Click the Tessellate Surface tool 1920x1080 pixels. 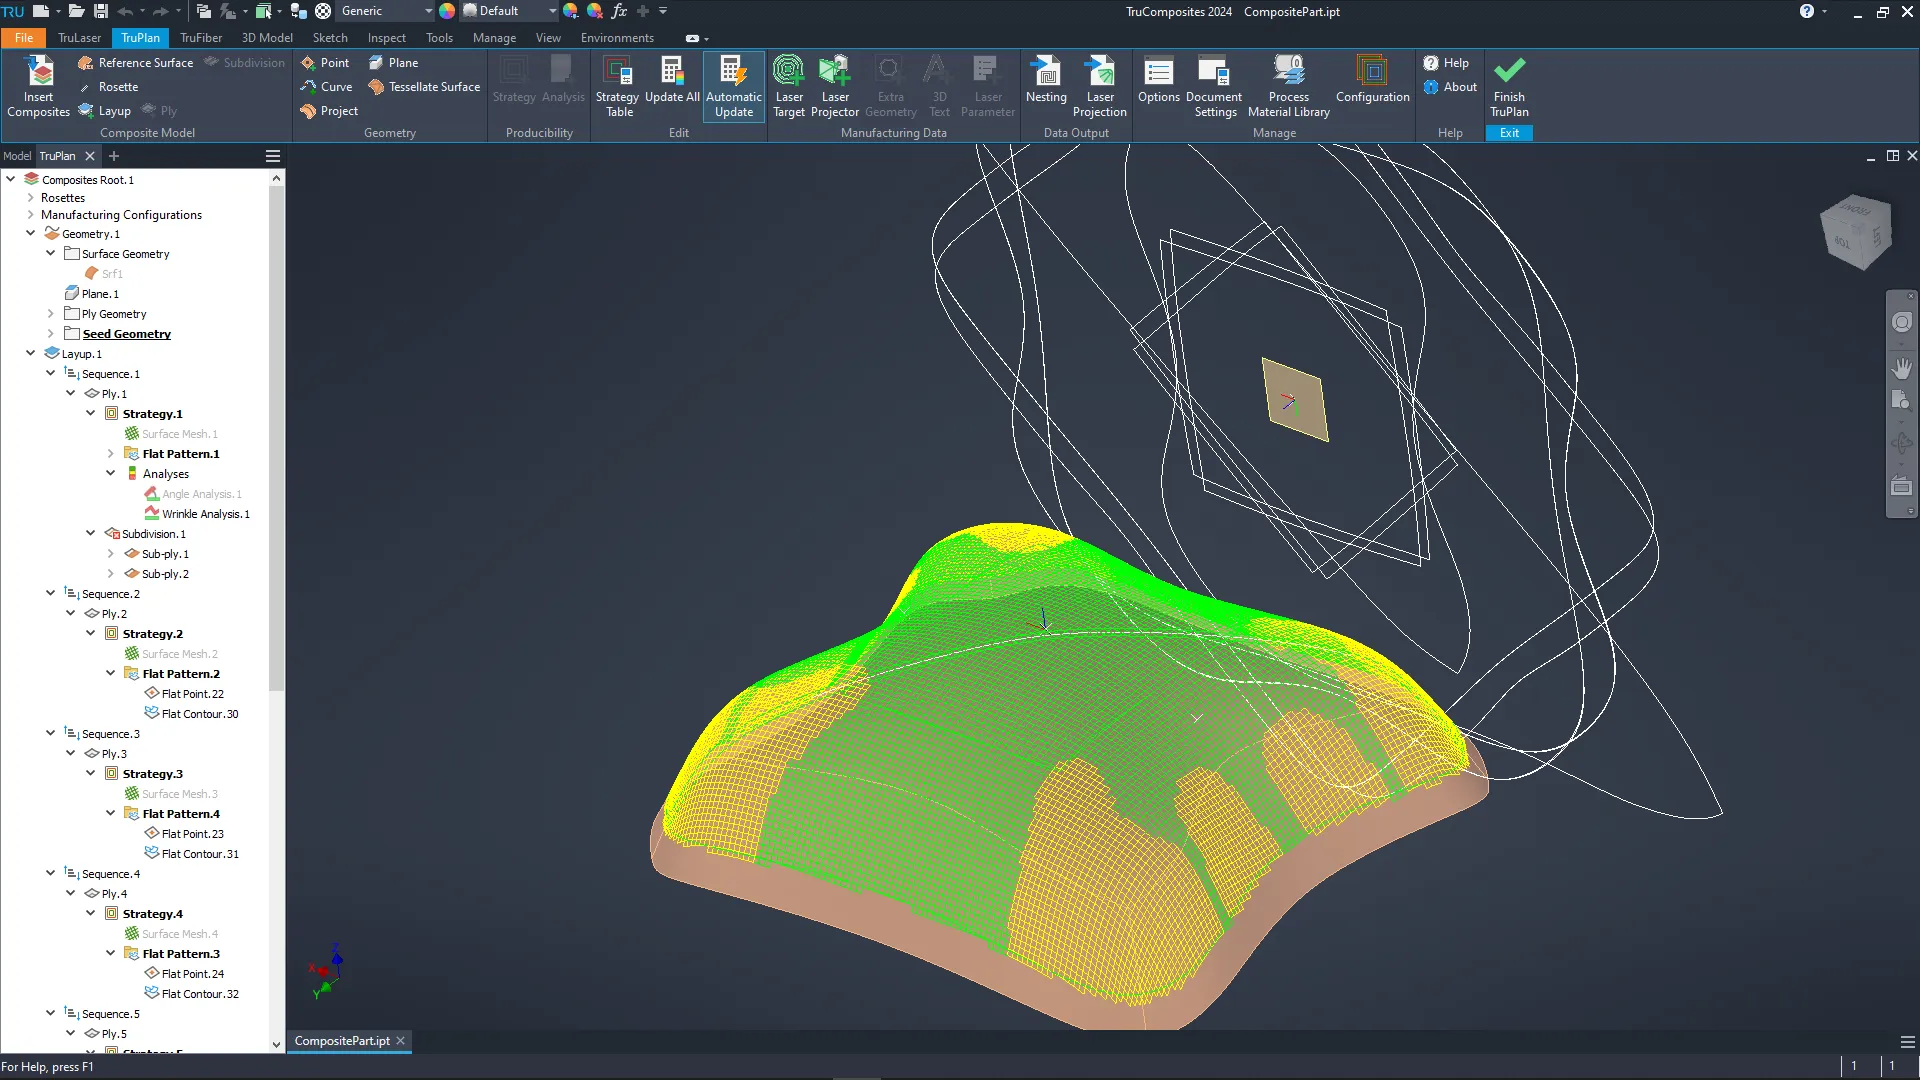[424, 87]
